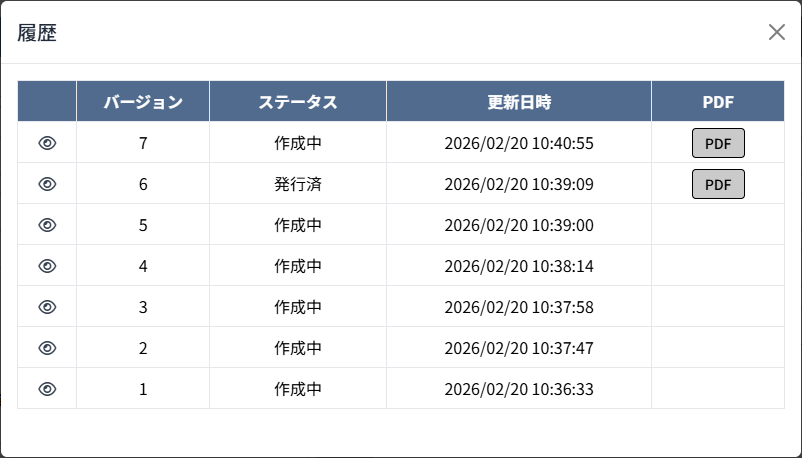Download the PDF for version 7
Screen dimensions: 802x458
[718, 143]
